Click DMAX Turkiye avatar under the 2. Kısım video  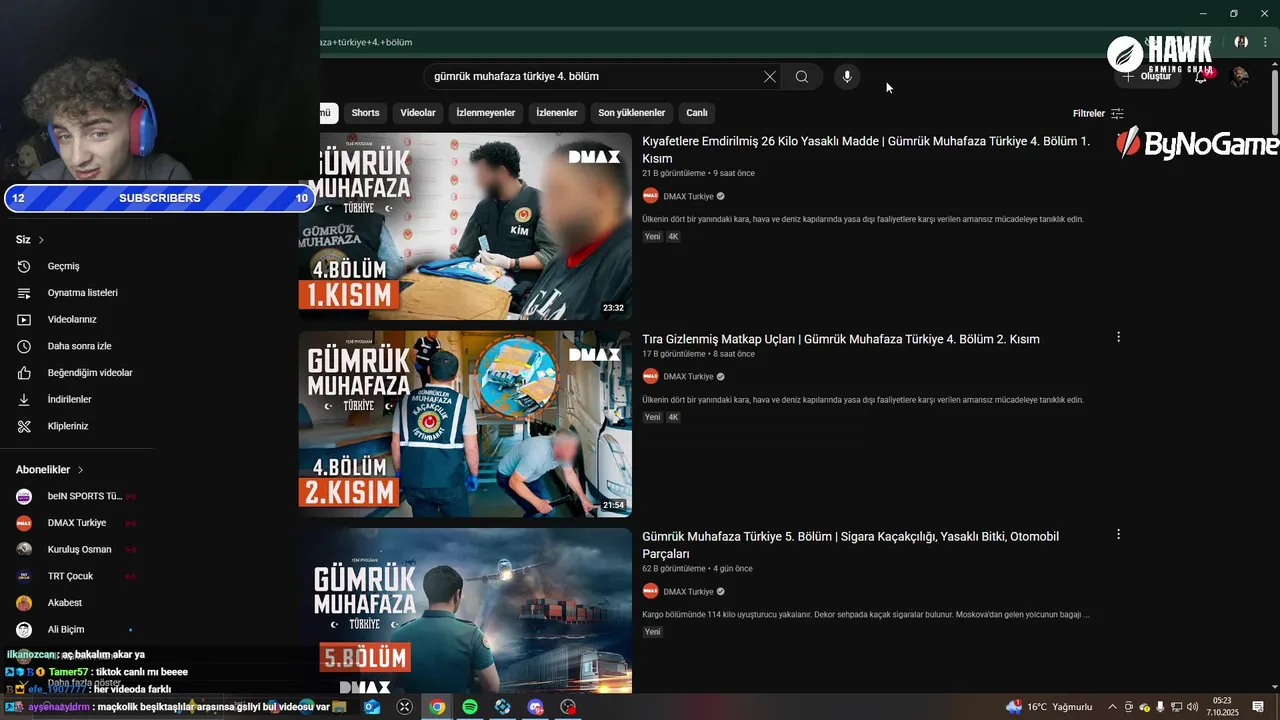tap(650, 377)
